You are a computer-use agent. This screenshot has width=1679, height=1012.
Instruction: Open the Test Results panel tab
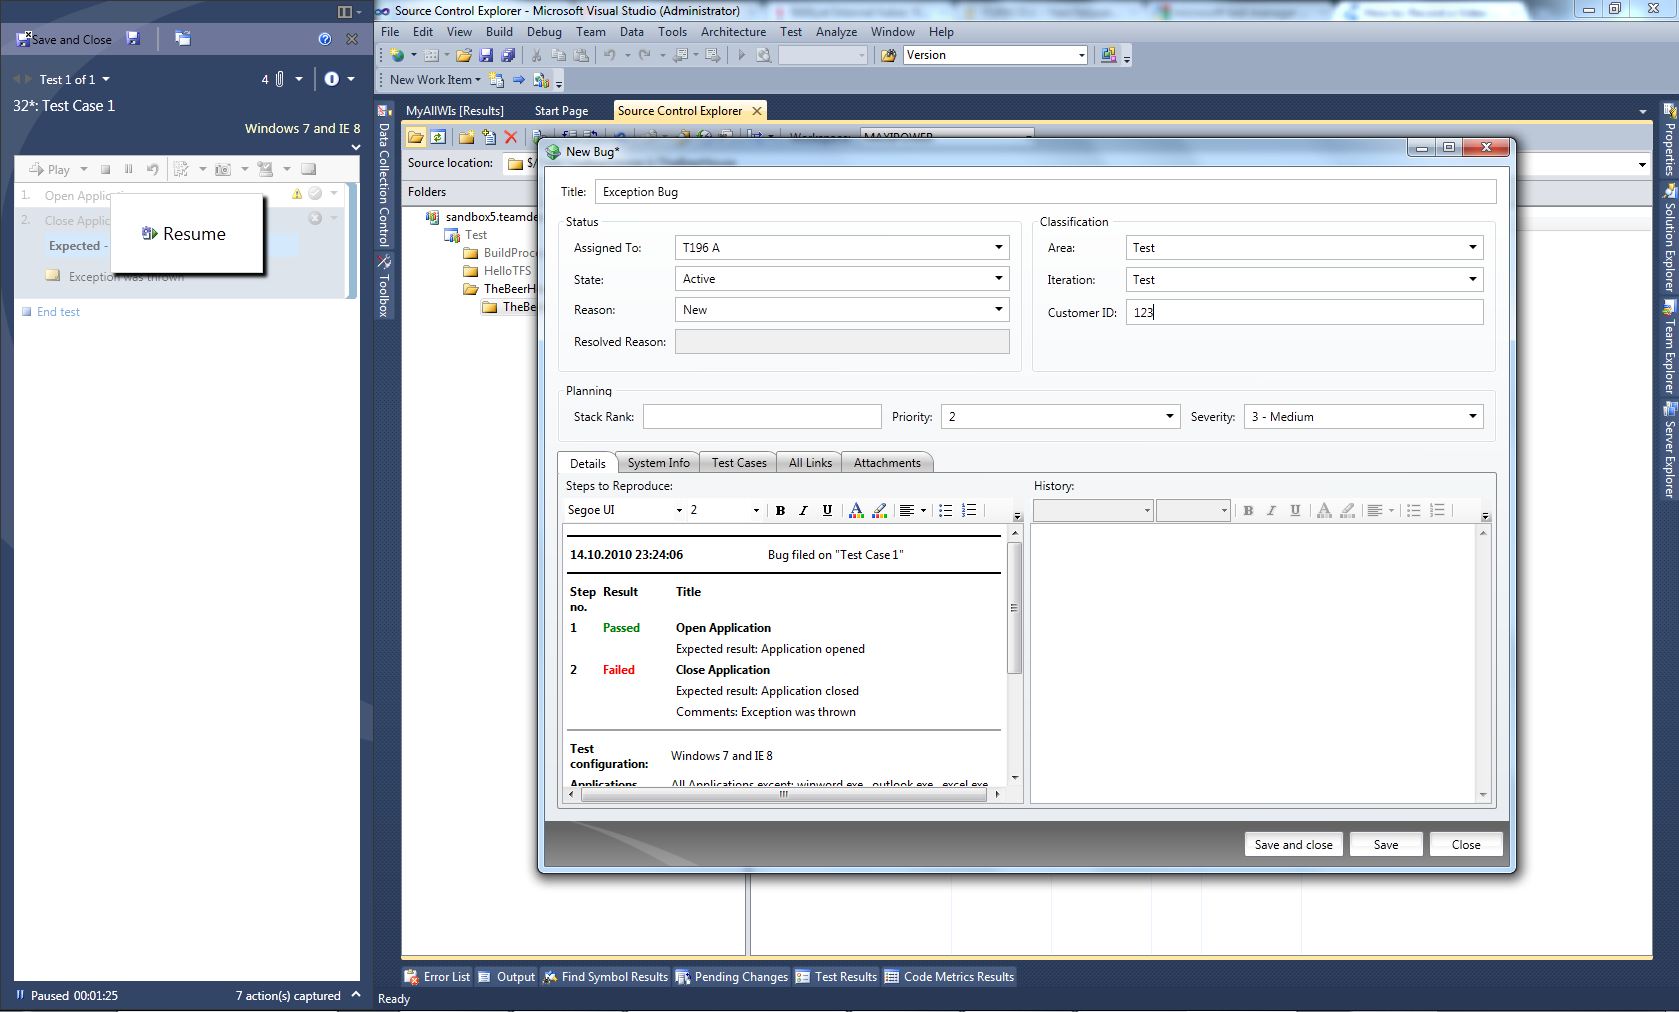pos(836,977)
